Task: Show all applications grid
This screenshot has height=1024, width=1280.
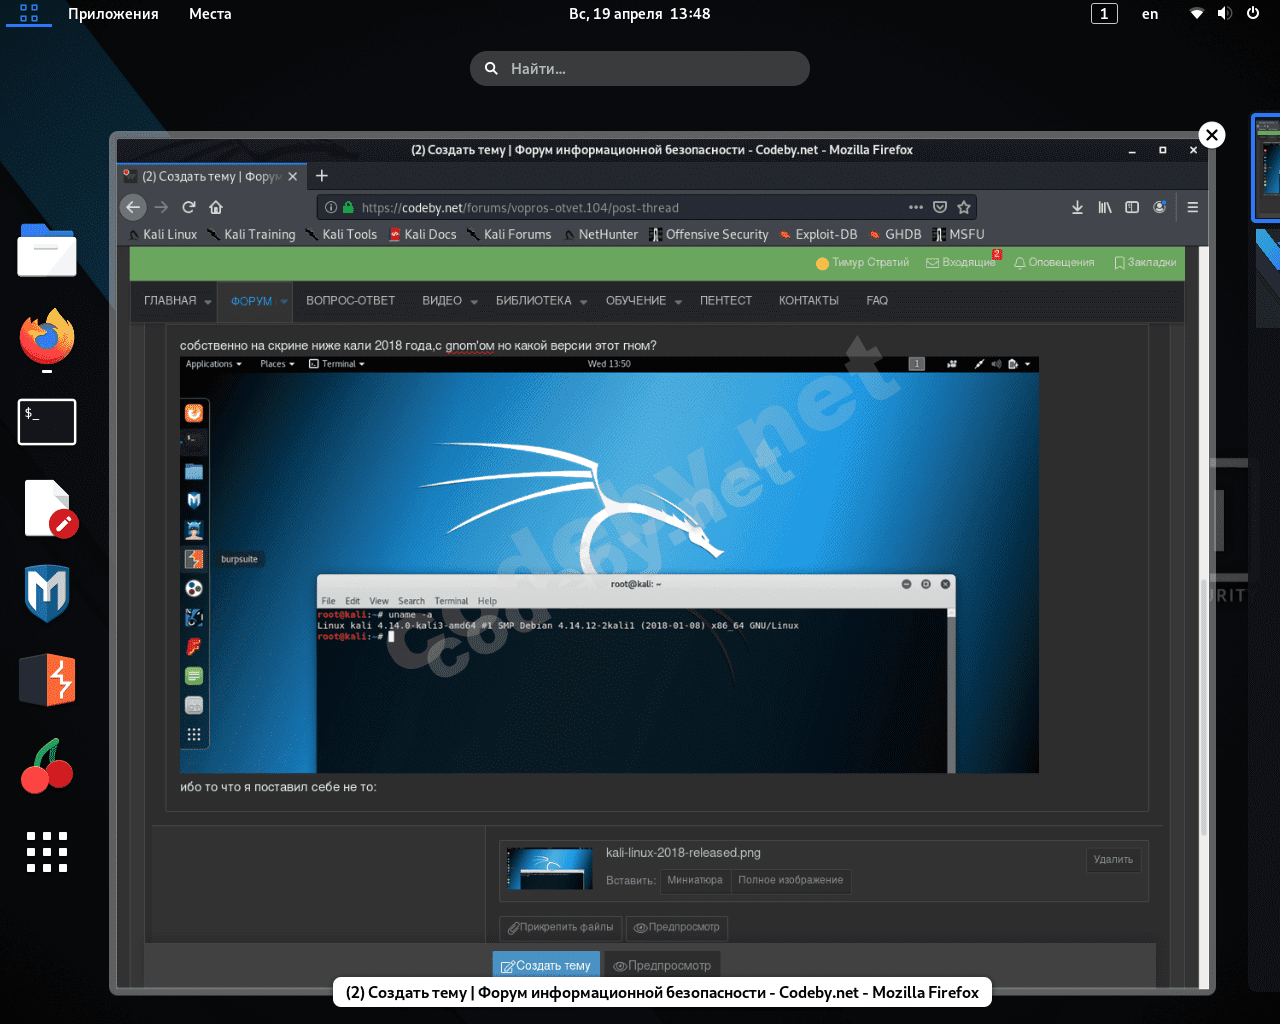Action: pos(47,852)
